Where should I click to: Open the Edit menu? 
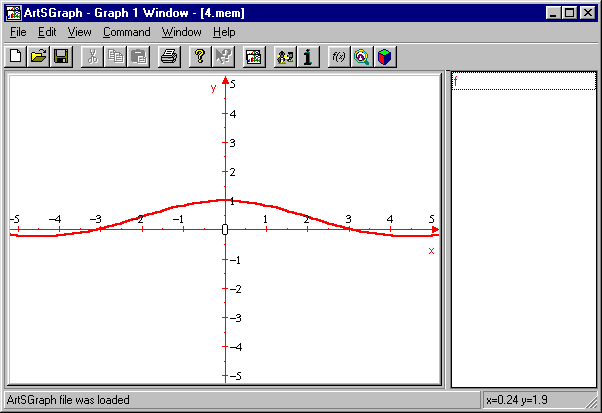point(47,32)
